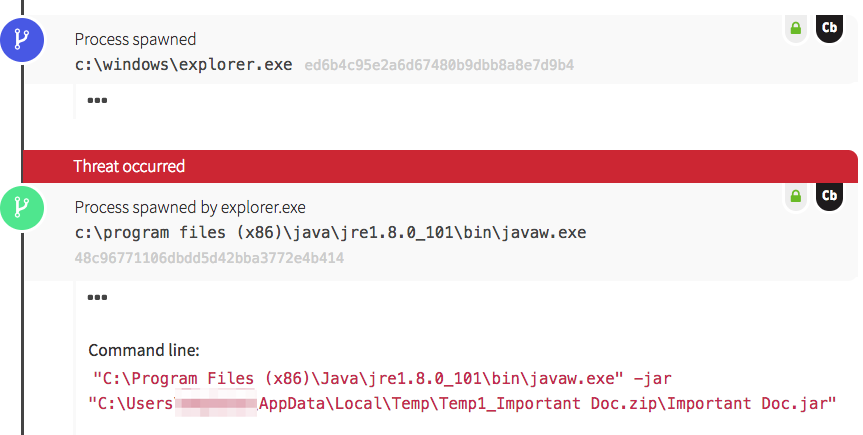Click the javaw.exe process path
The image size is (863, 435).
[330, 232]
